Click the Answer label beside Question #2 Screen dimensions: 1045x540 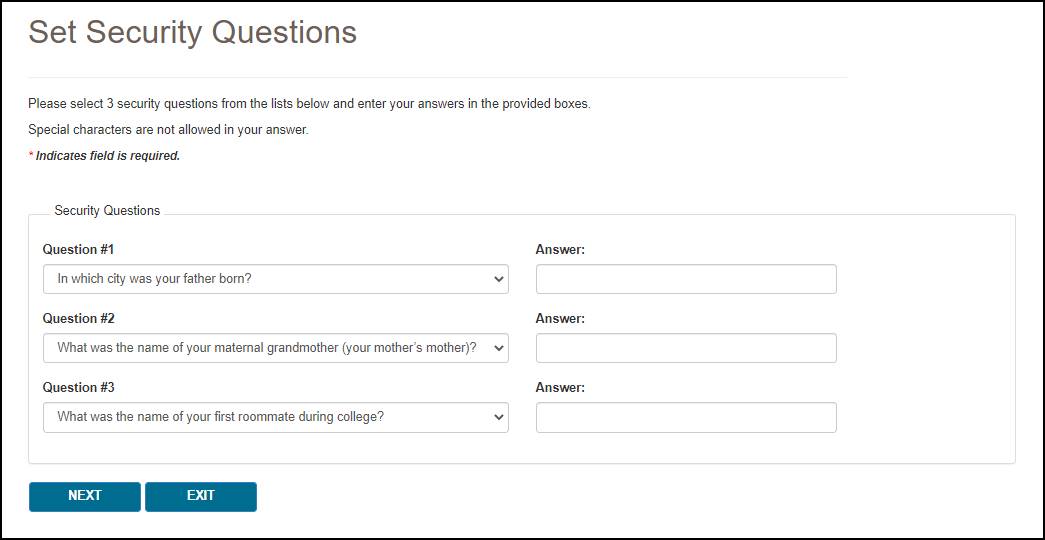560,318
